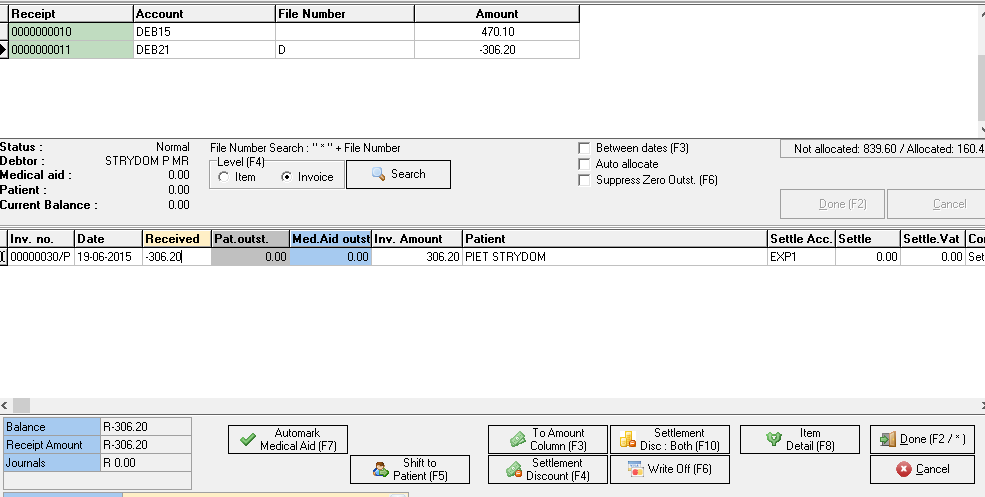The width and height of the screenshot is (985, 497).
Task: Click Automark Medical Aid (F7) button
Action: click(x=289, y=440)
